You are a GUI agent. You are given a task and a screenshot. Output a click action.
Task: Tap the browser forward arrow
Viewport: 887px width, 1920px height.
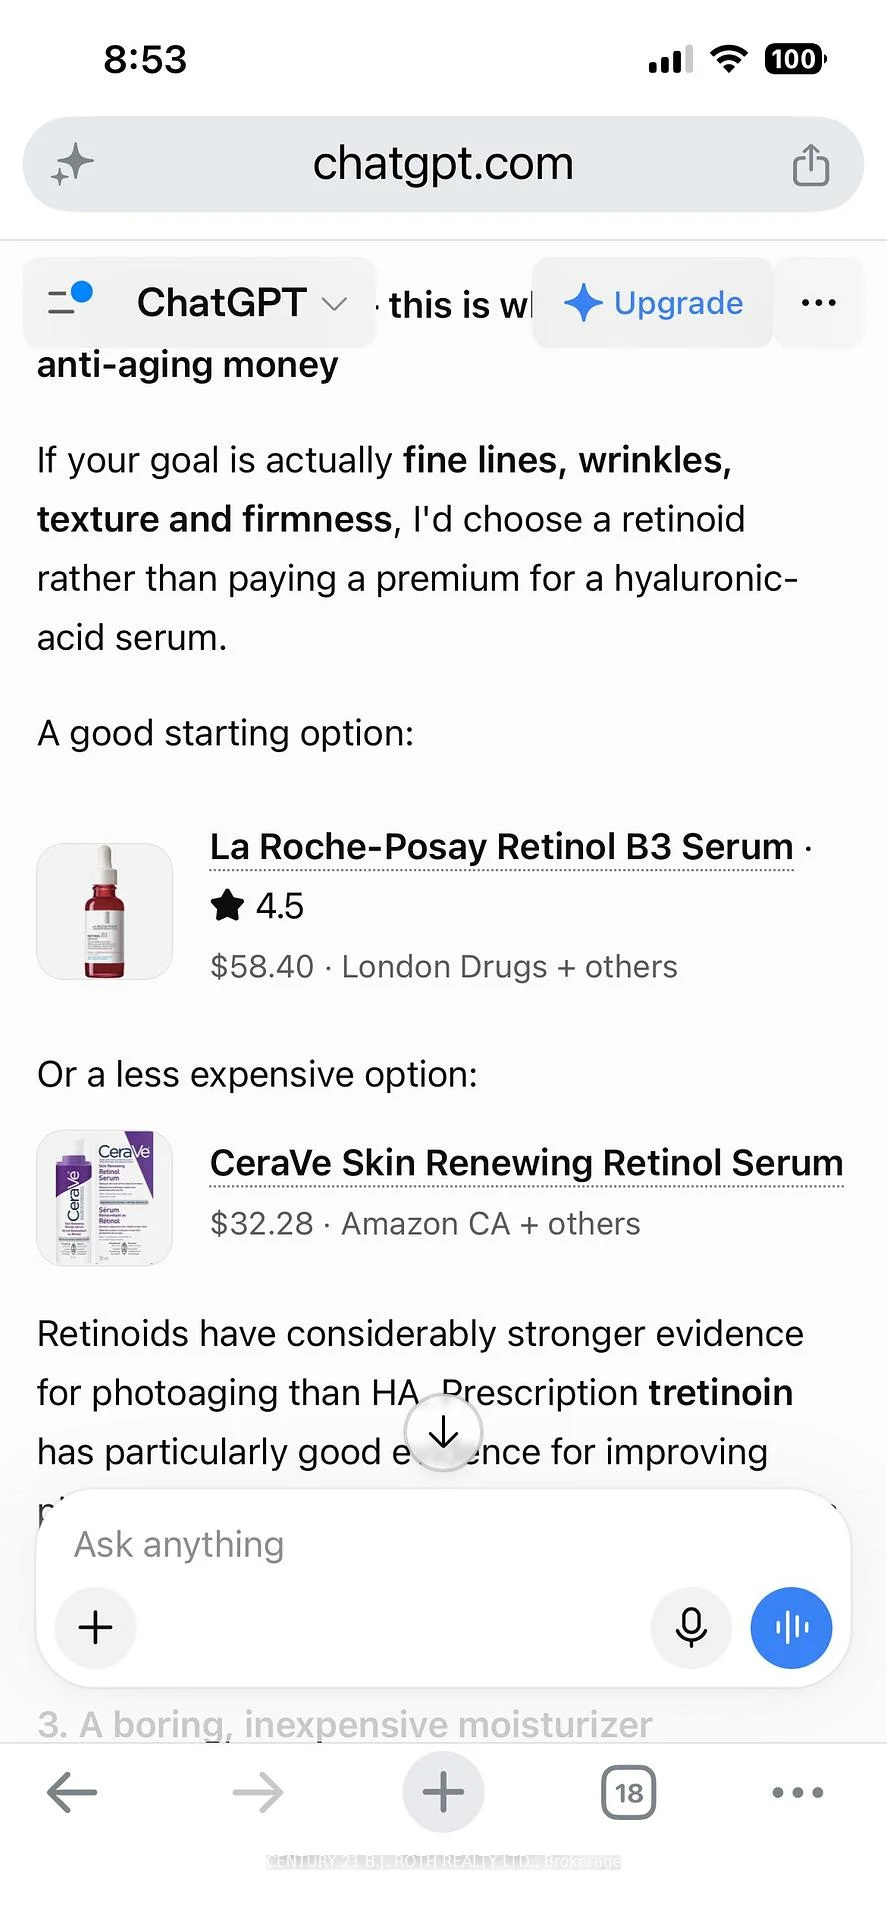point(258,1793)
